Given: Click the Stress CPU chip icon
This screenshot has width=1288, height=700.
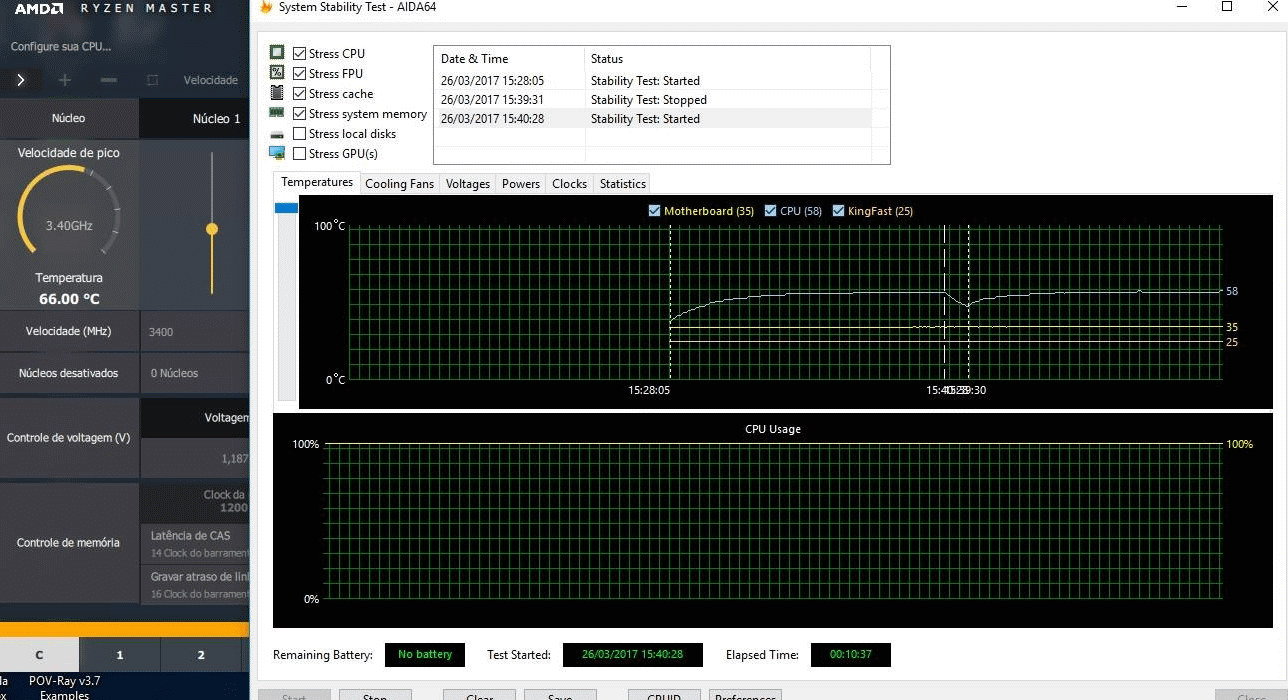Looking at the screenshot, I should coord(277,53).
